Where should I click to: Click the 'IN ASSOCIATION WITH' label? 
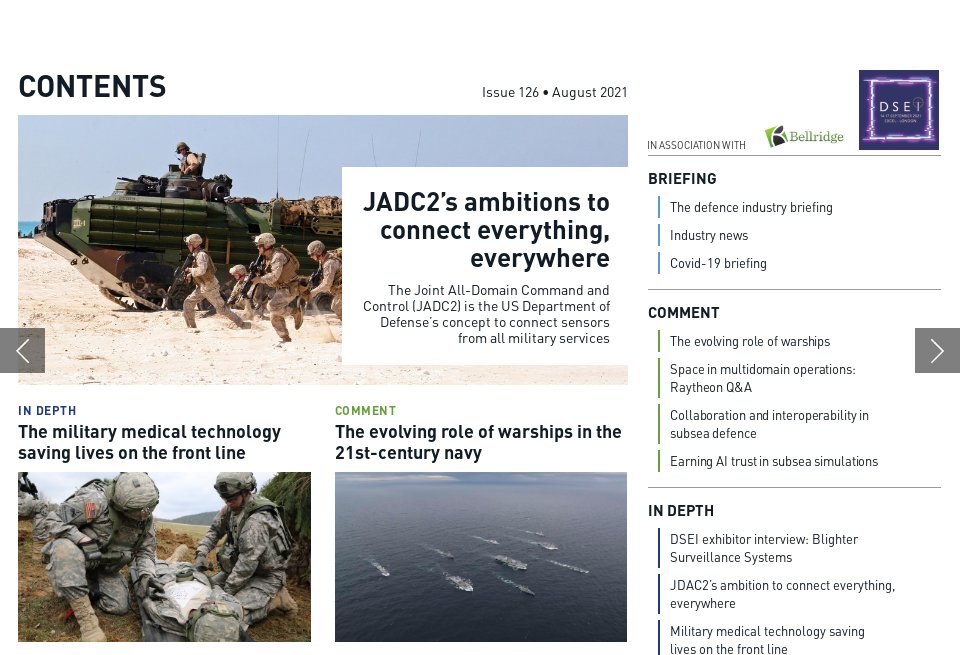[x=696, y=145]
